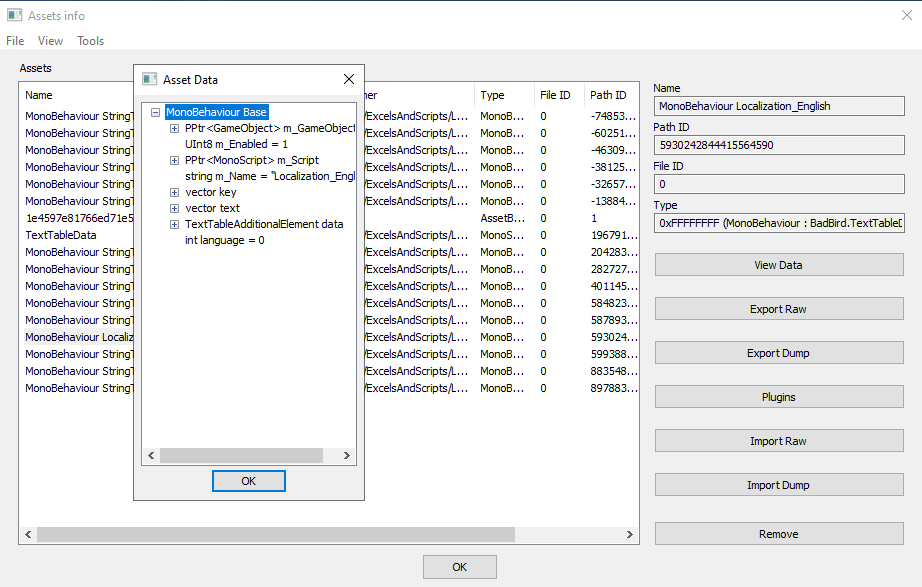Click the Export Dump button
Image resolution: width=922 pixels, height=587 pixels.
click(778, 352)
